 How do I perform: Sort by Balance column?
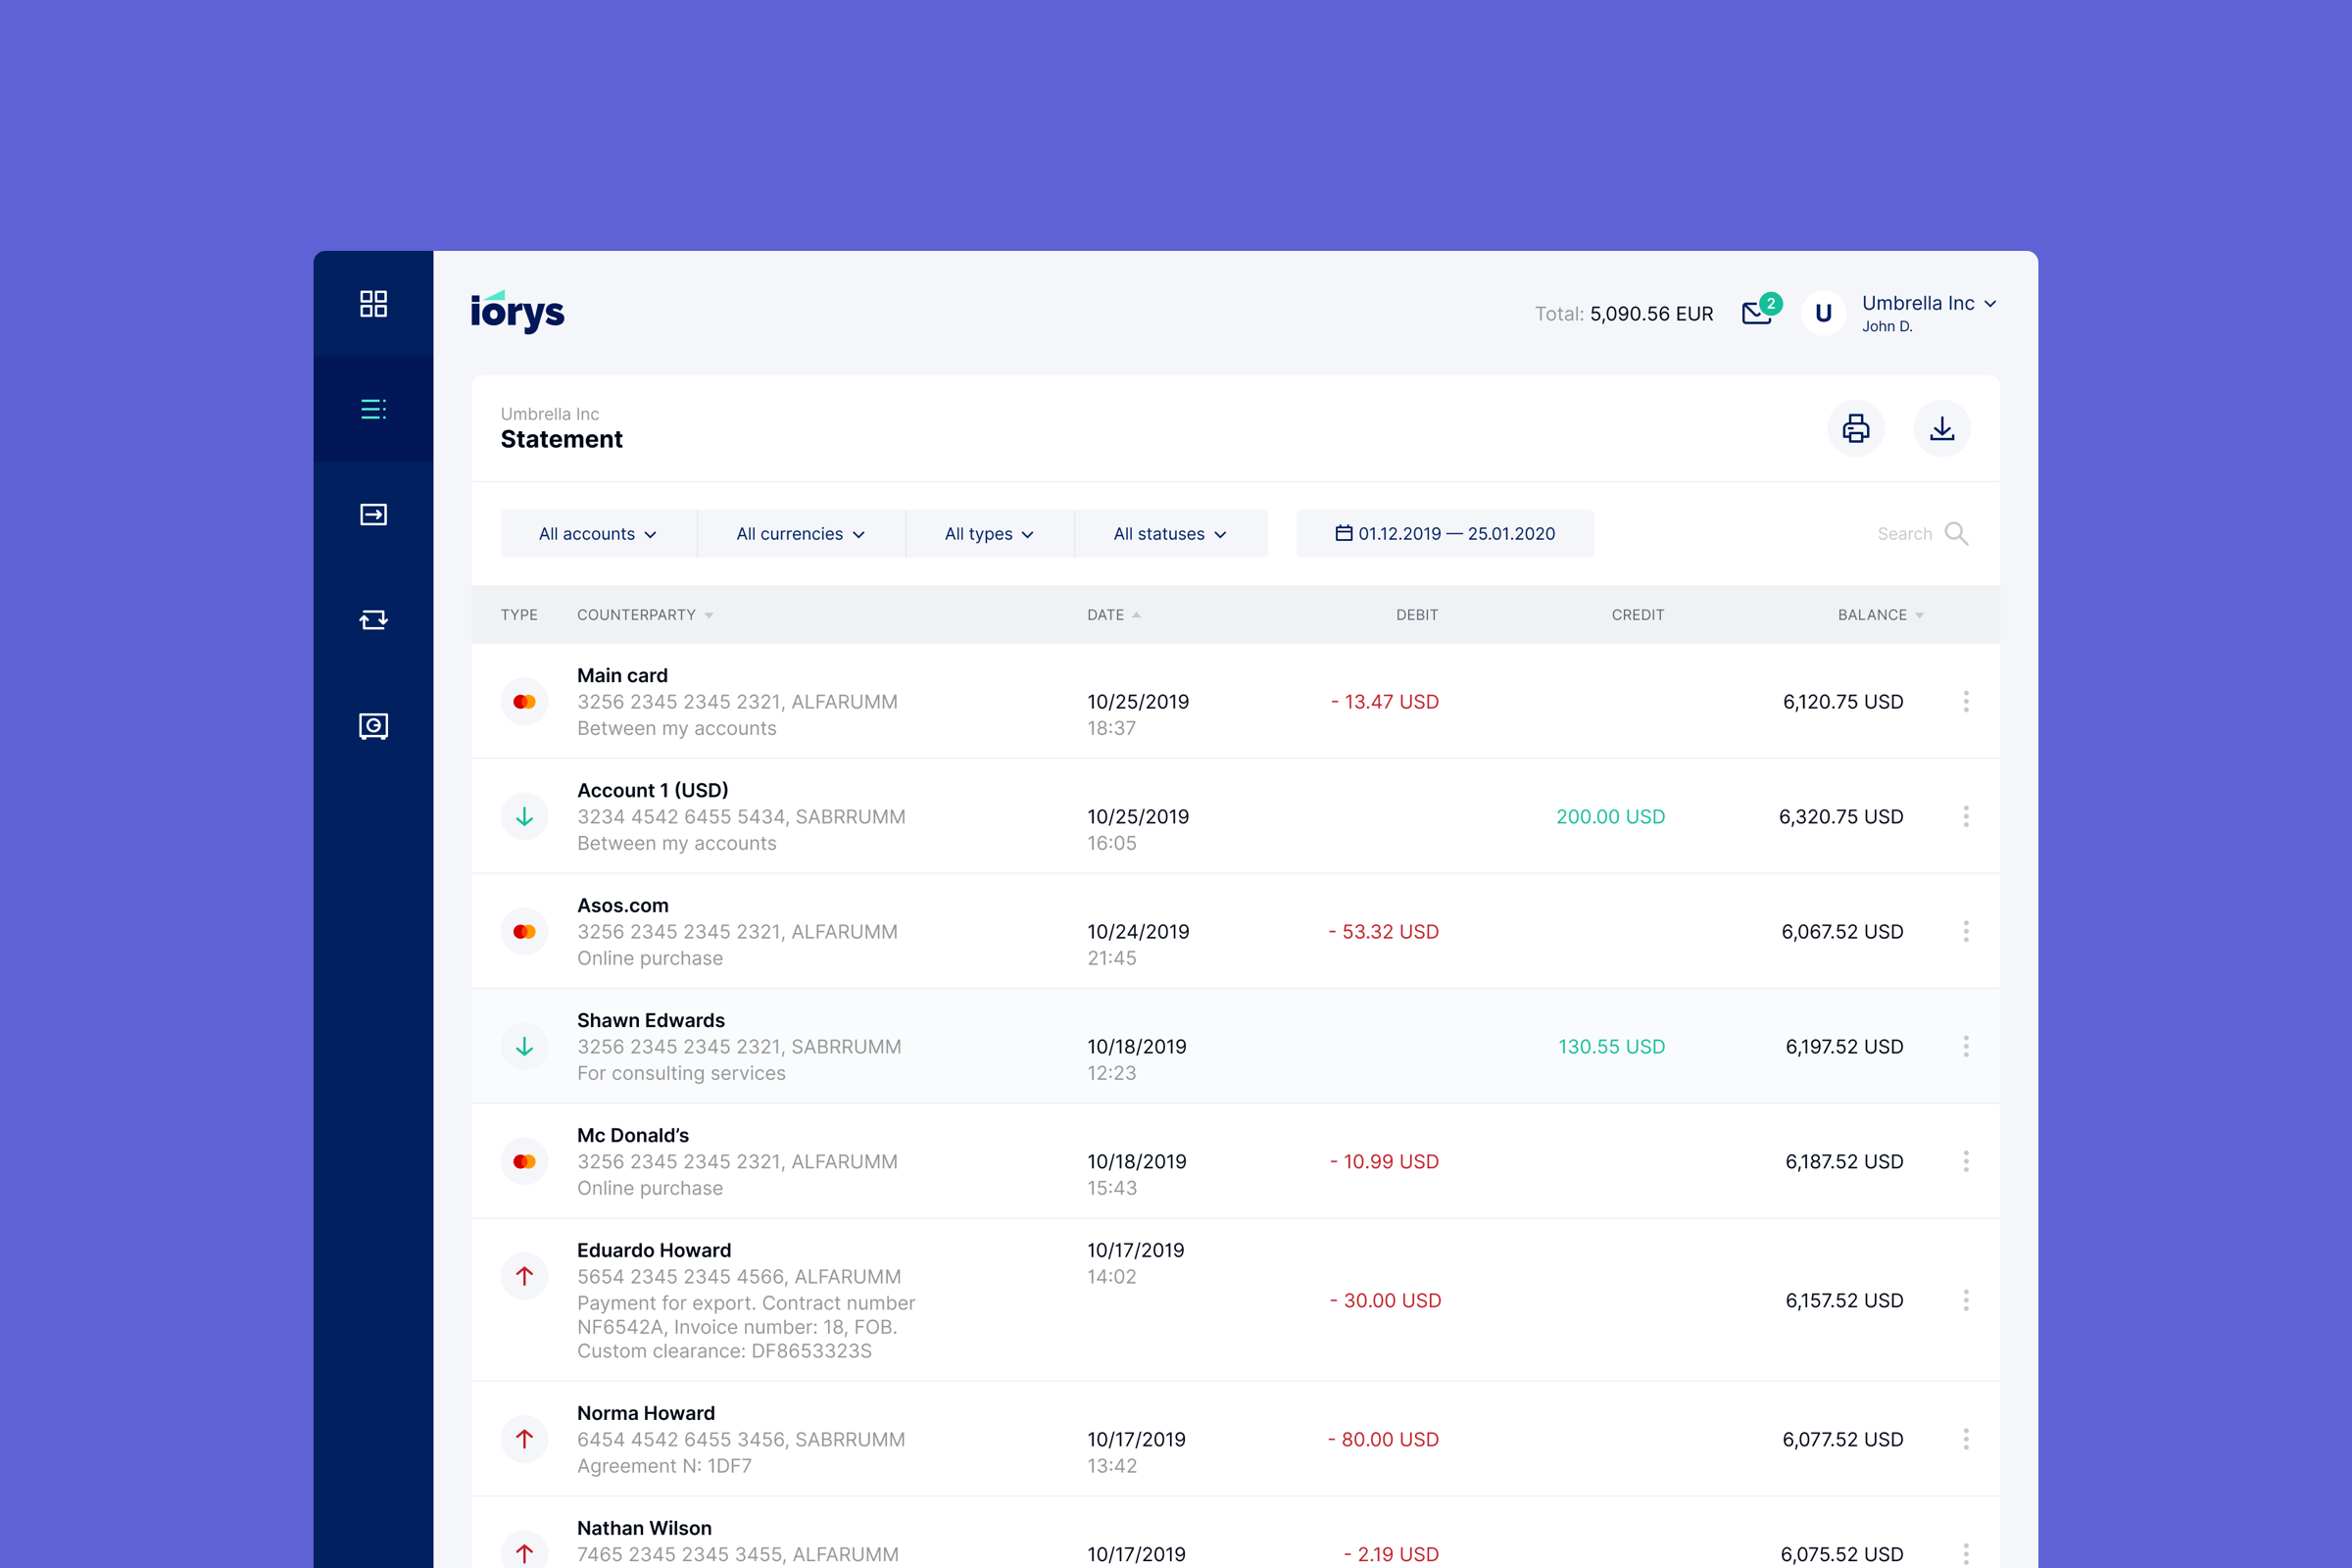1880,614
